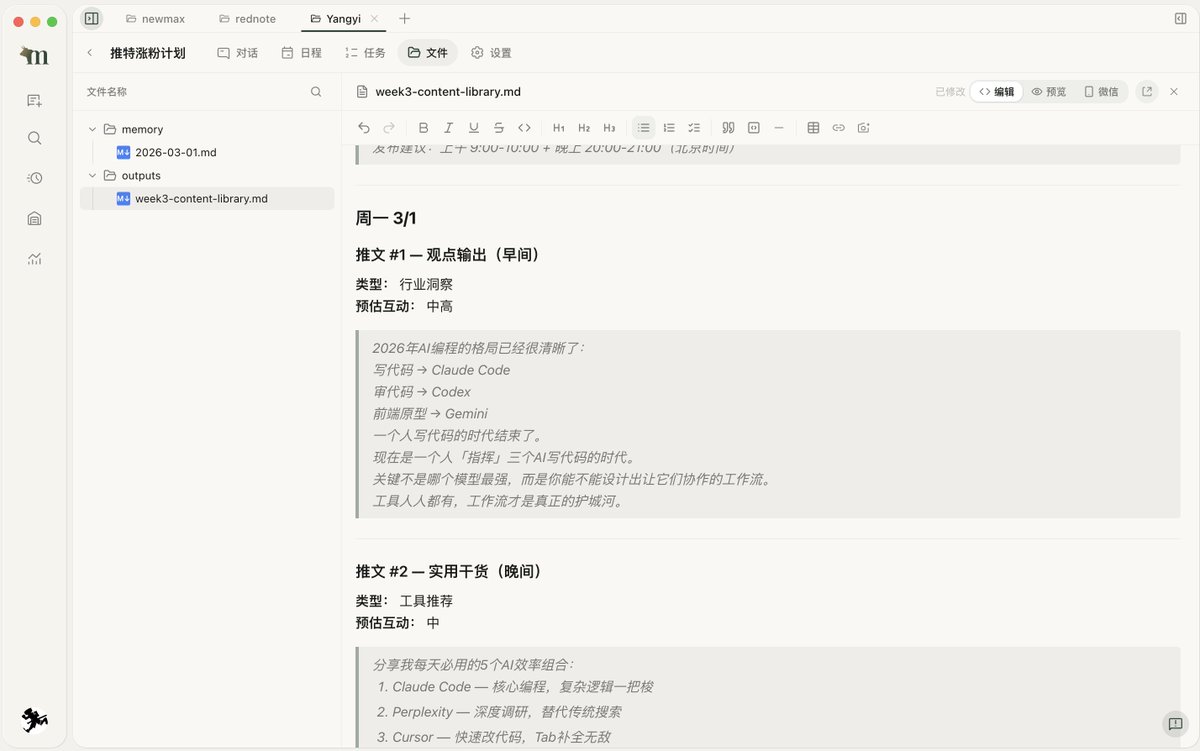Toggle strikethrough formatting

pyautogui.click(x=499, y=128)
